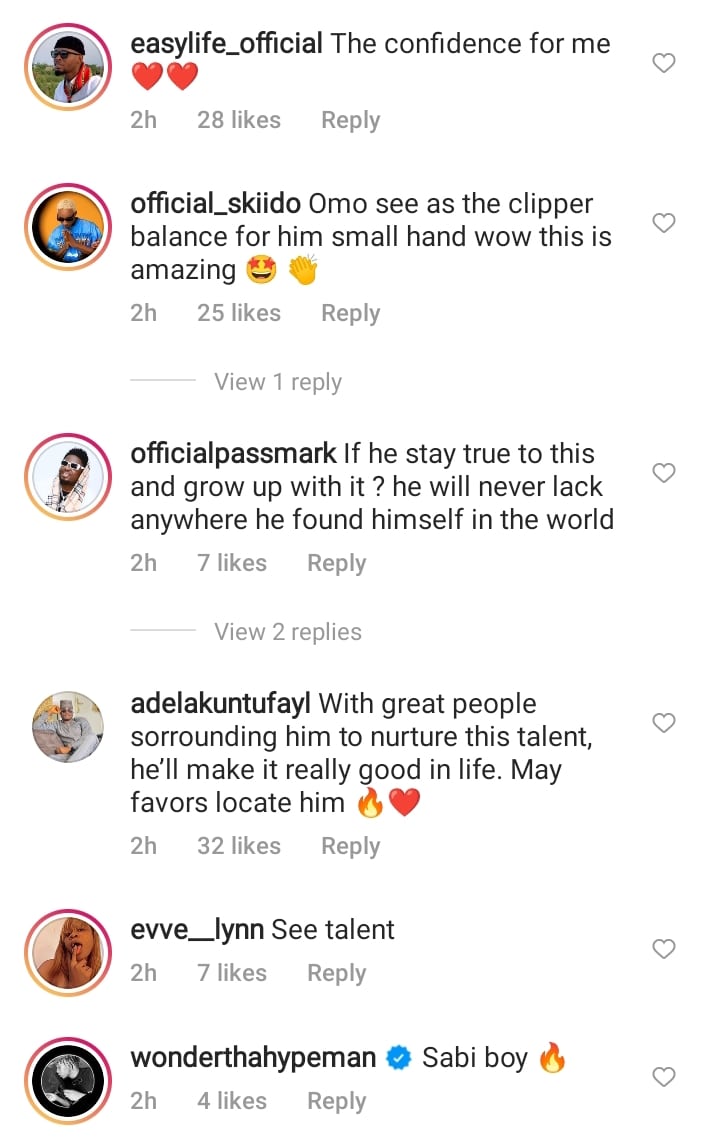View the 25 likes on official_skiido's comment
720x1140 pixels.
pos(238,313)
